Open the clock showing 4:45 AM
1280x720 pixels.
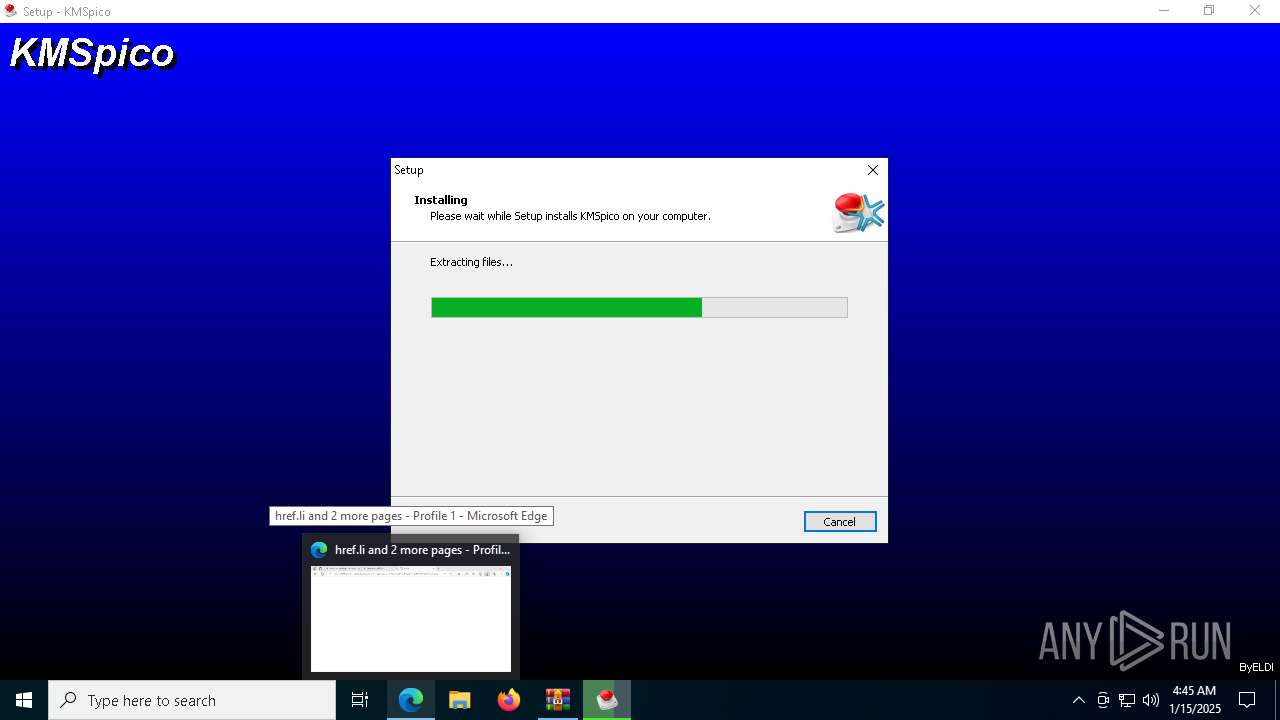[x=1194, y=700]
